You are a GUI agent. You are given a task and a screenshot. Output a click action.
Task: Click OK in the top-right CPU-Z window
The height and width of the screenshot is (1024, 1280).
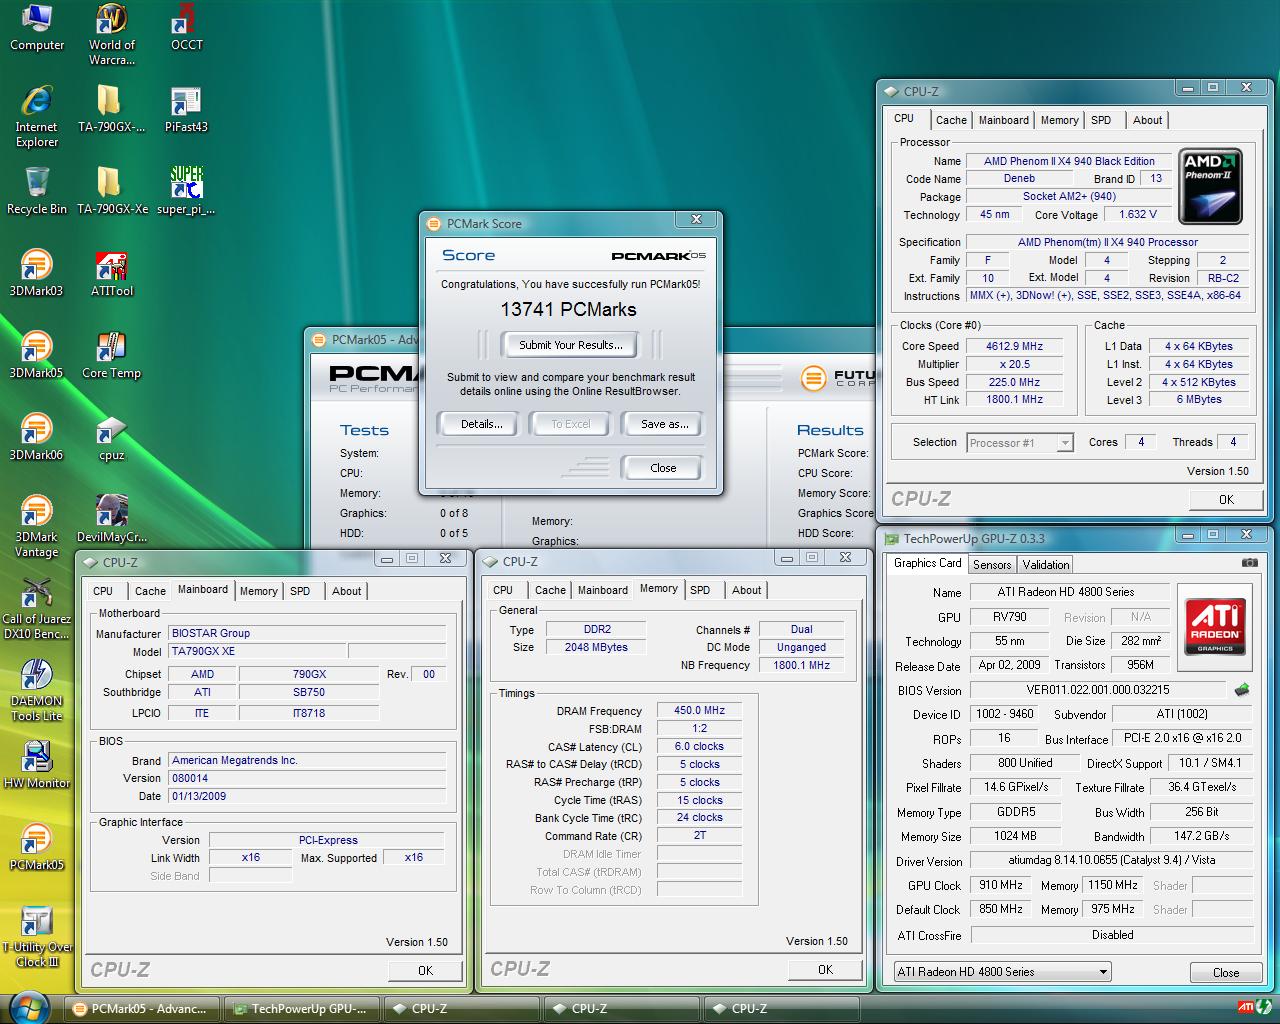tap(1226, 499)
